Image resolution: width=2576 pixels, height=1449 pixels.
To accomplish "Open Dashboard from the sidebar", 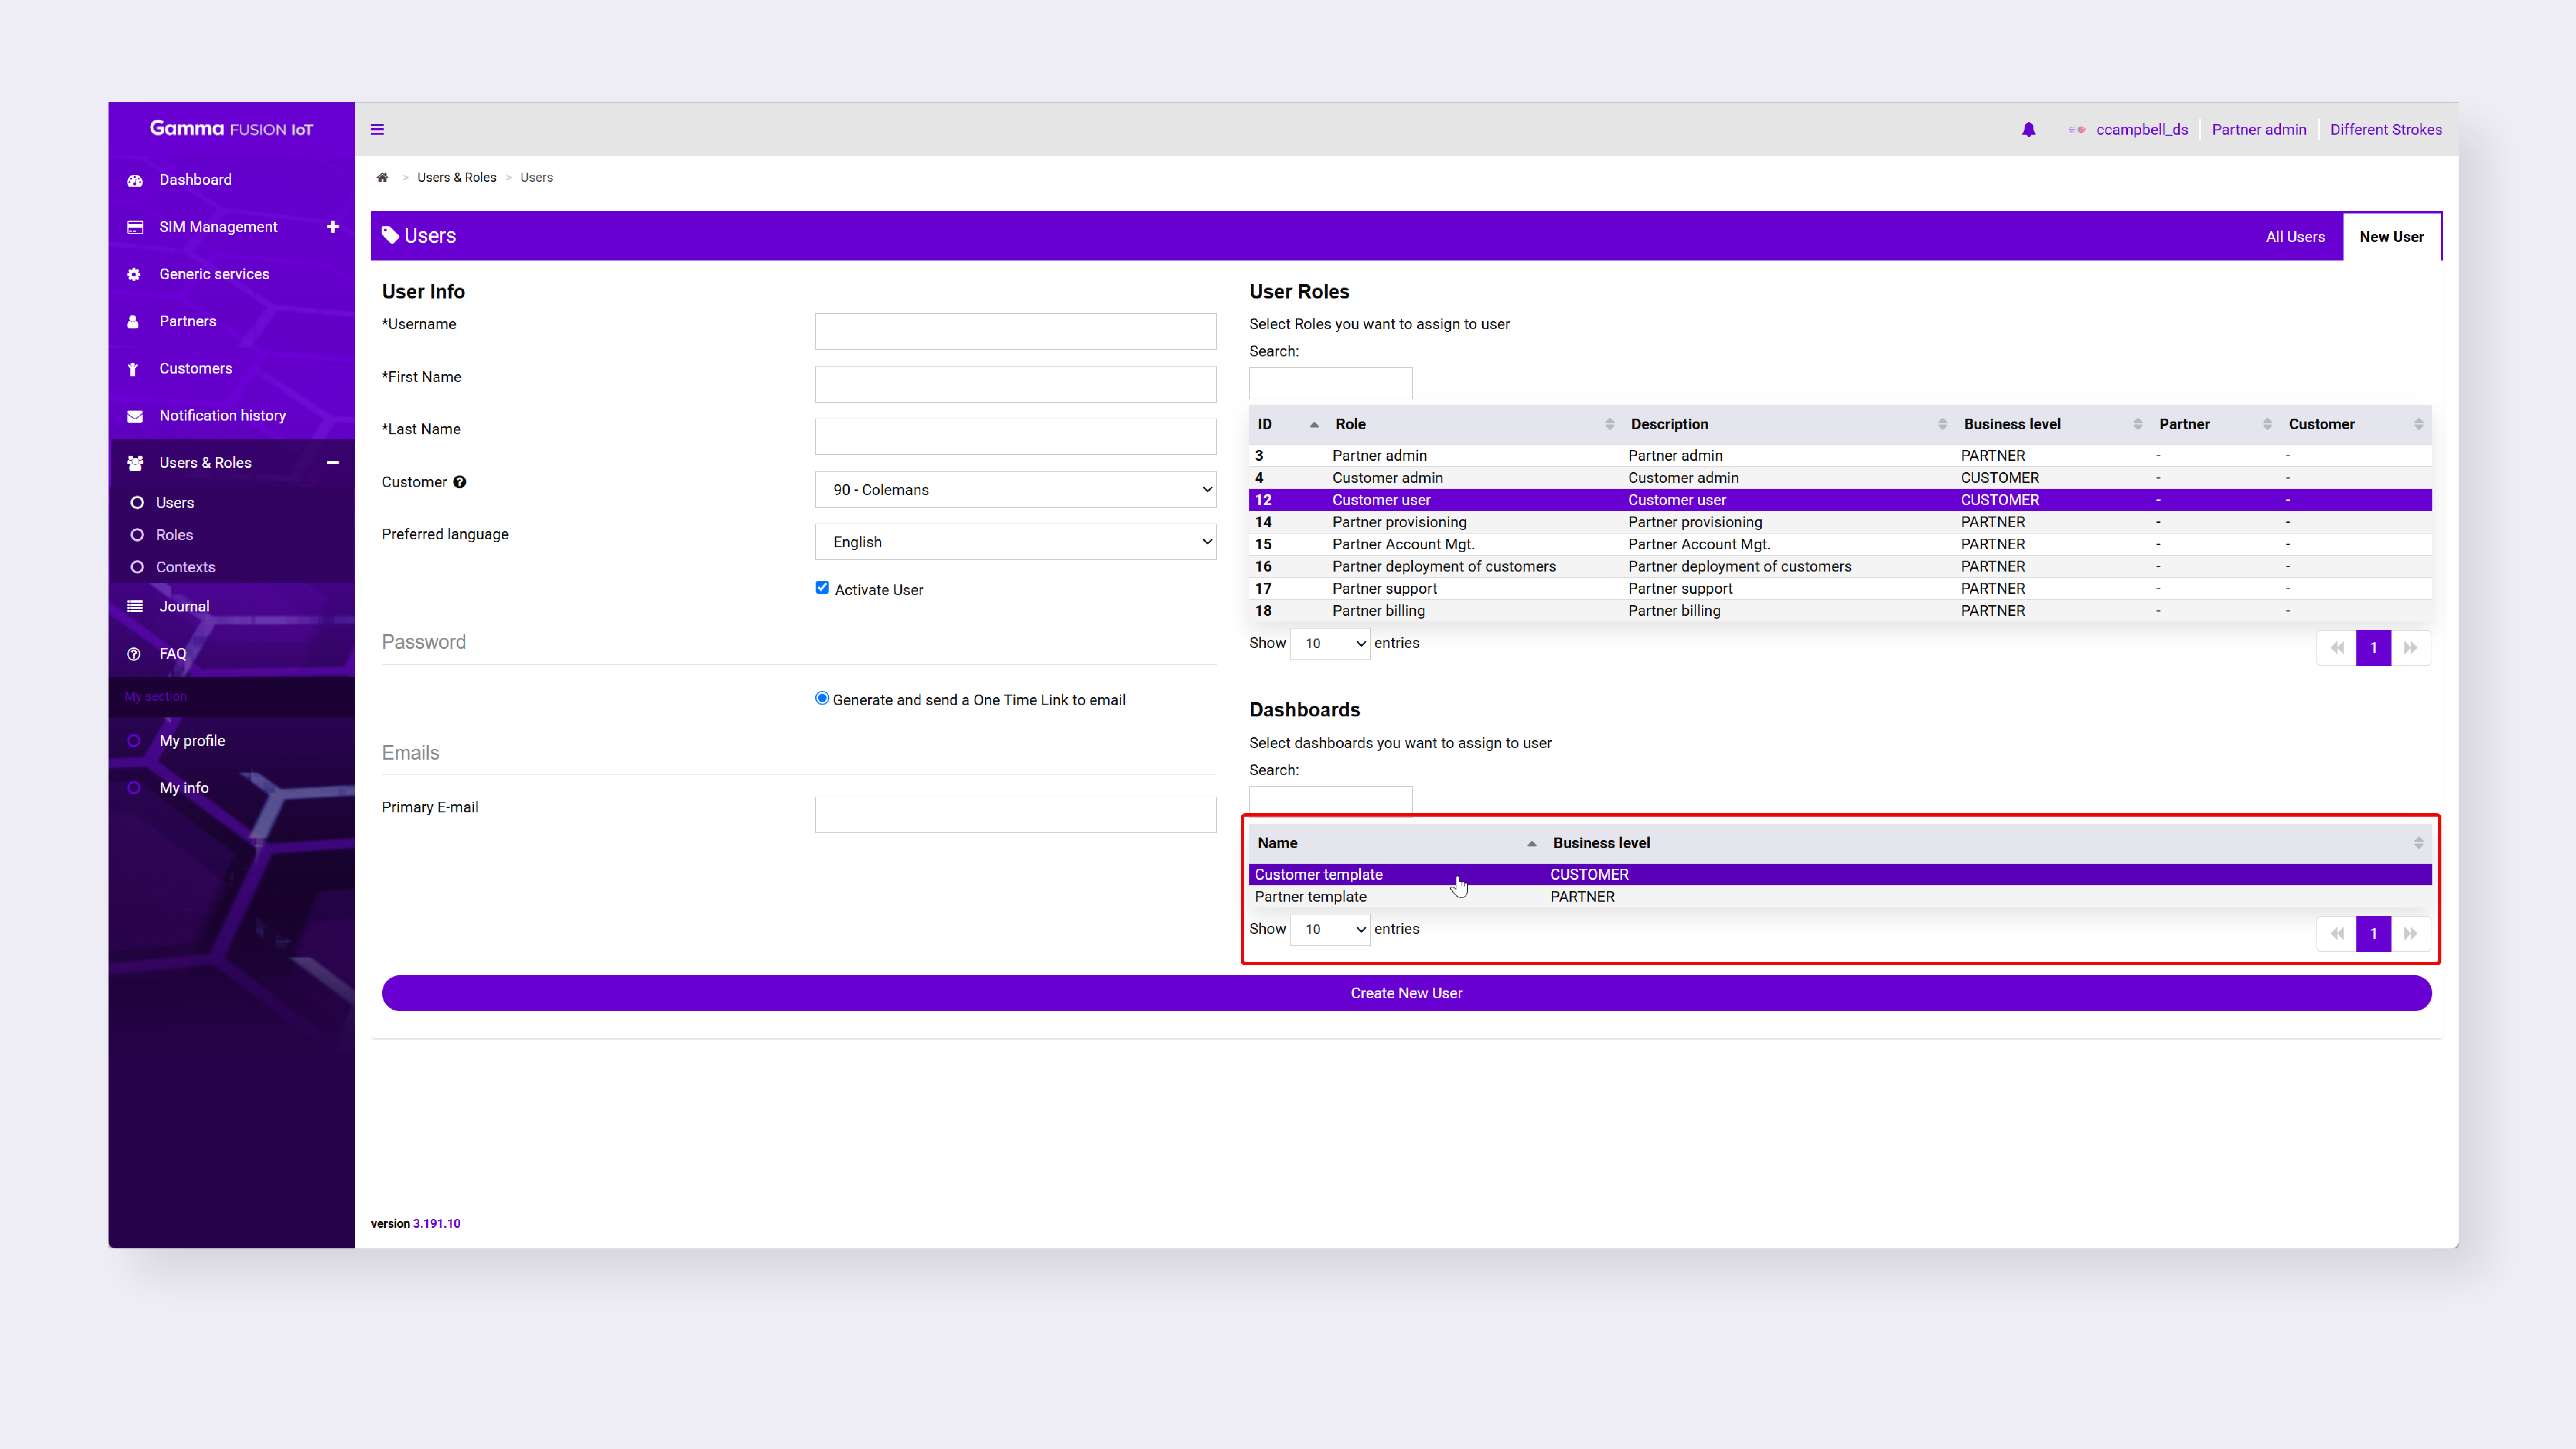I will tap(195, 180).
